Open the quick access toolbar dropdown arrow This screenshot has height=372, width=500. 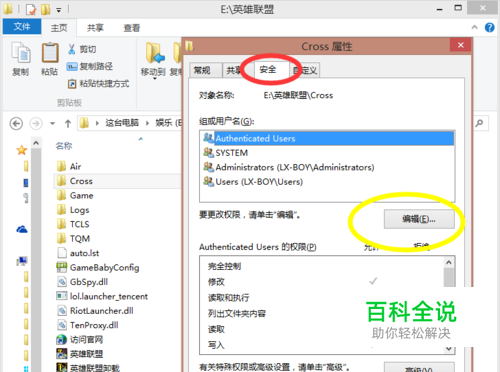point(59,10)
